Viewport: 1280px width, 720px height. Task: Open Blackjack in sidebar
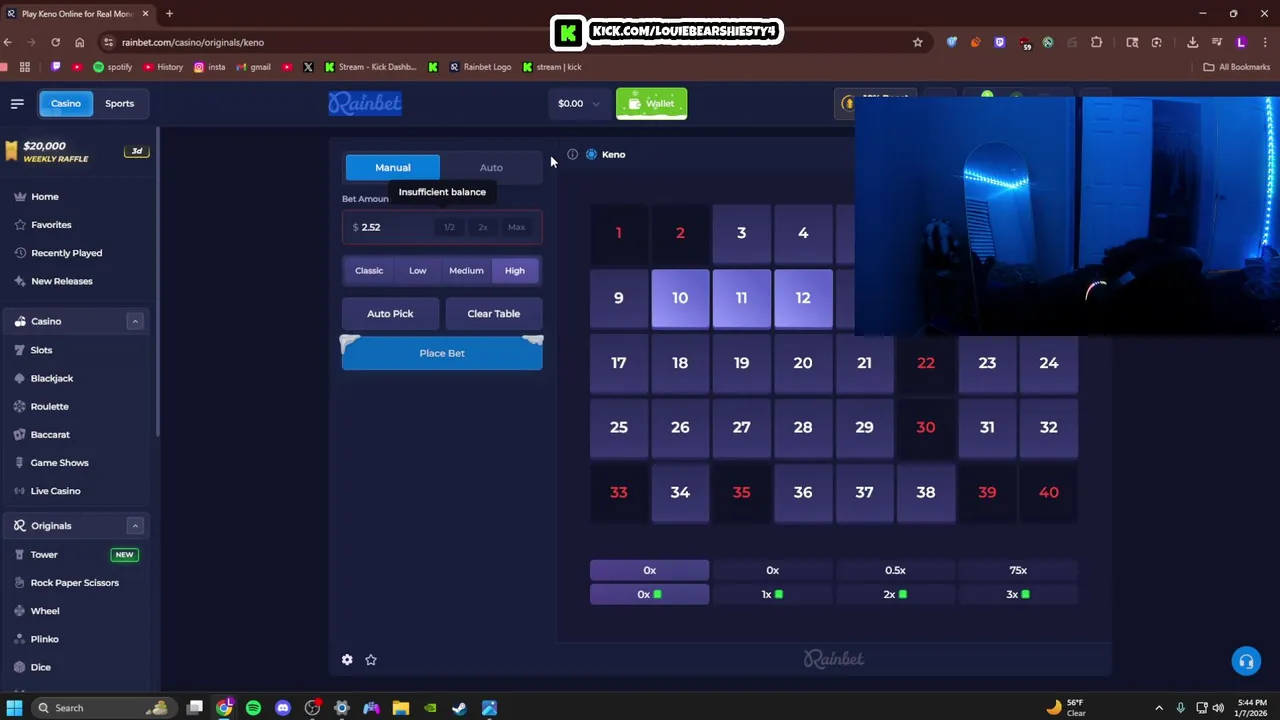click(x=52, y=378)
